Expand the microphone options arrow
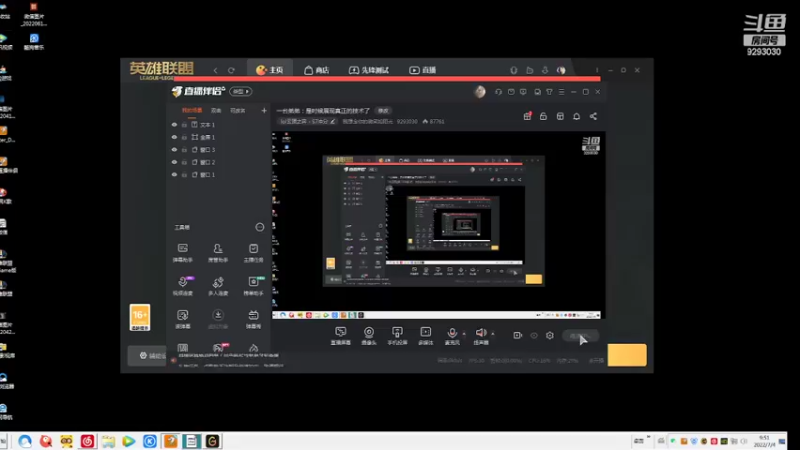Screen dimensions: 800x450 pyautogui.click(x=464, y=334)
